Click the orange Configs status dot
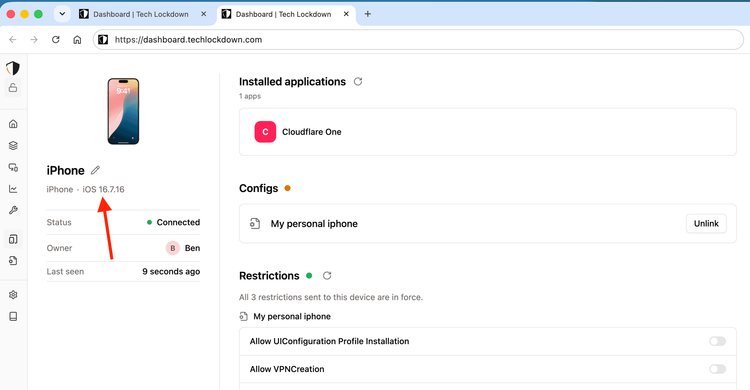This screenshot has width=750, height=390. click(x=287, y=188)
